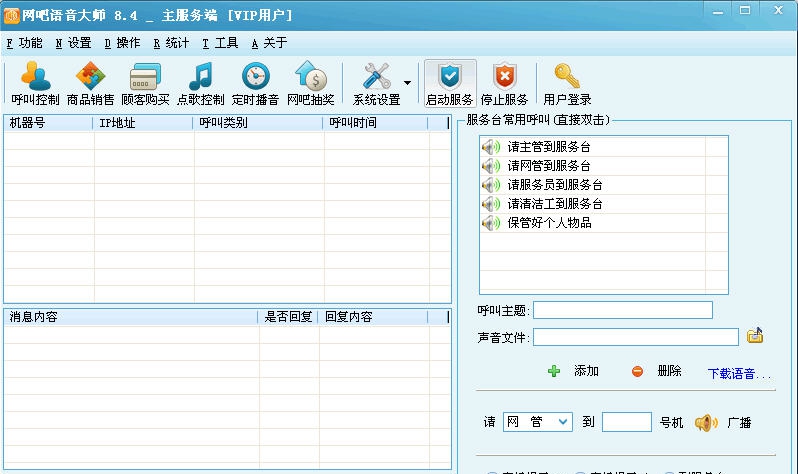Open the 设置 menu

(73, 43)
